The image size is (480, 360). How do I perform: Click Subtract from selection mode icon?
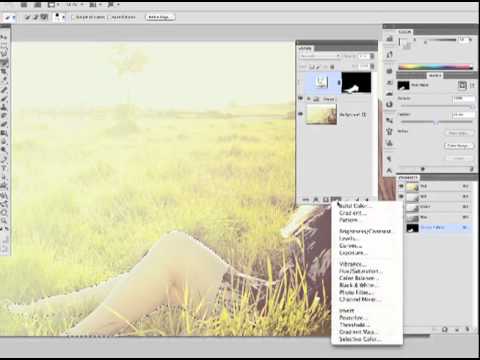(x=44, y=17)
